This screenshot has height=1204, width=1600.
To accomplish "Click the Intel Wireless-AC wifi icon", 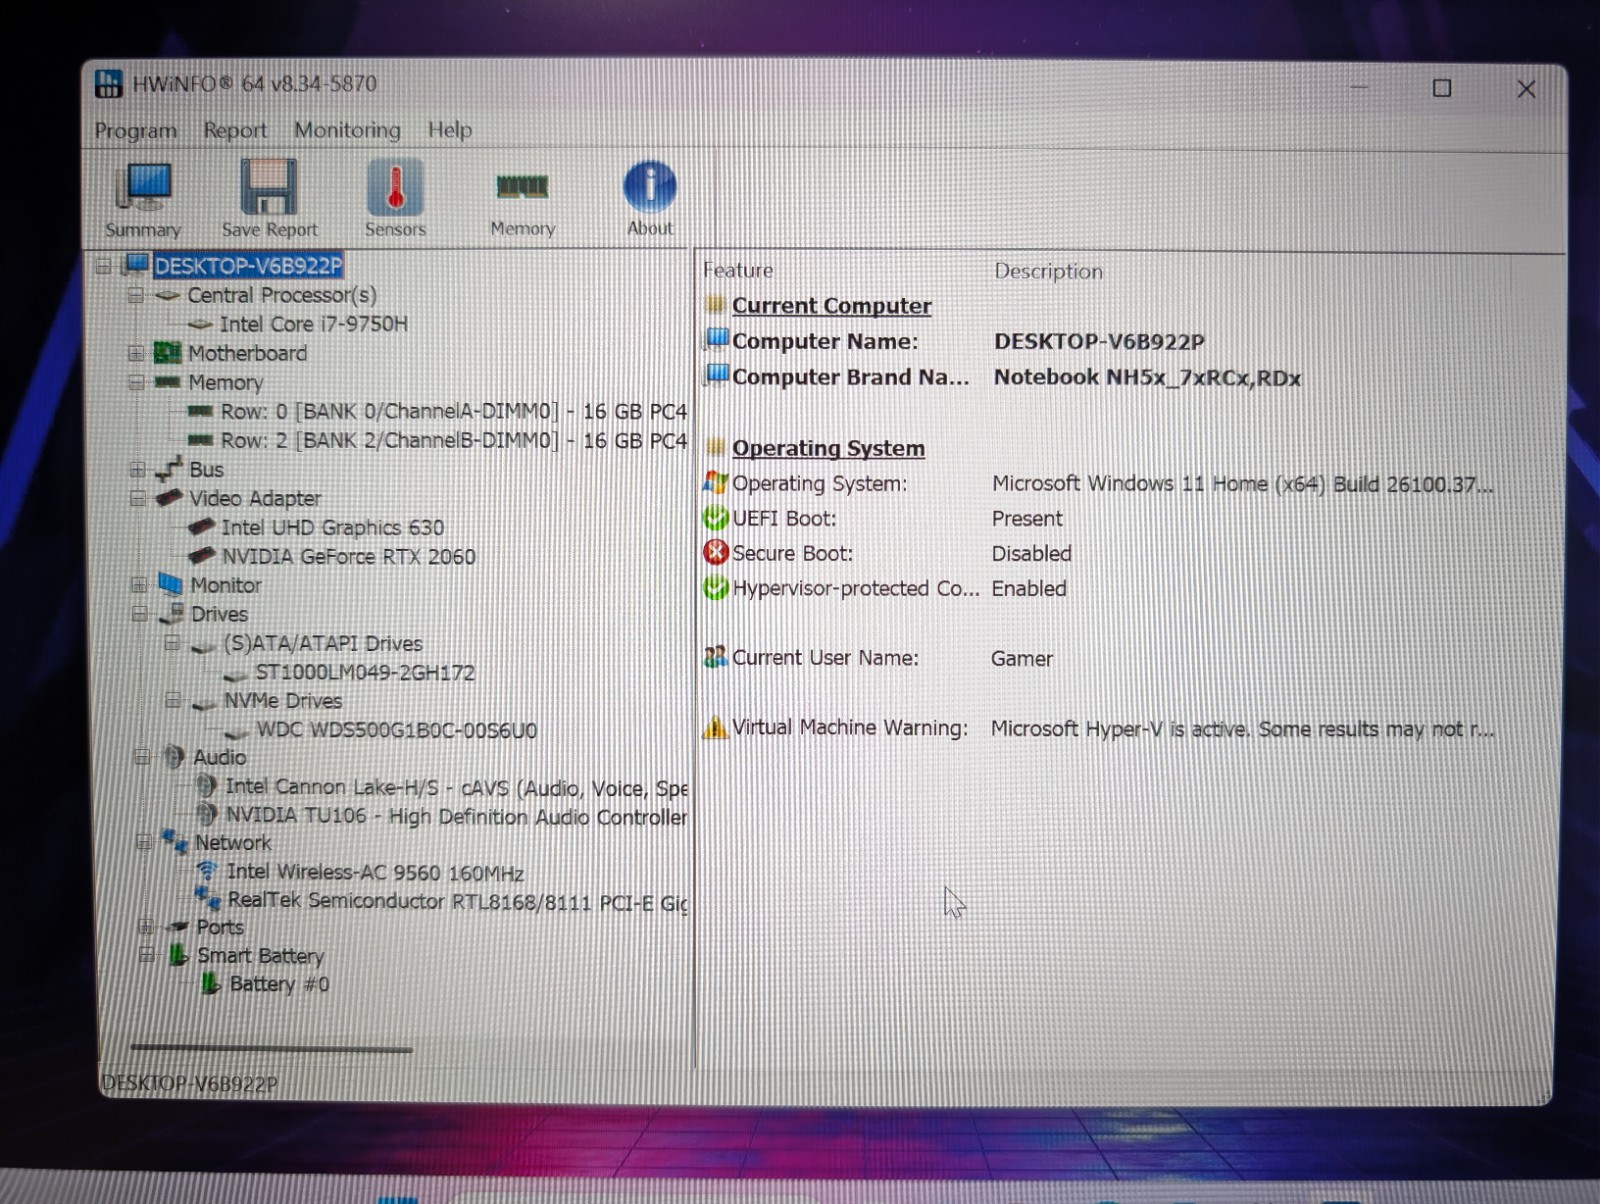I will point(207,871).
